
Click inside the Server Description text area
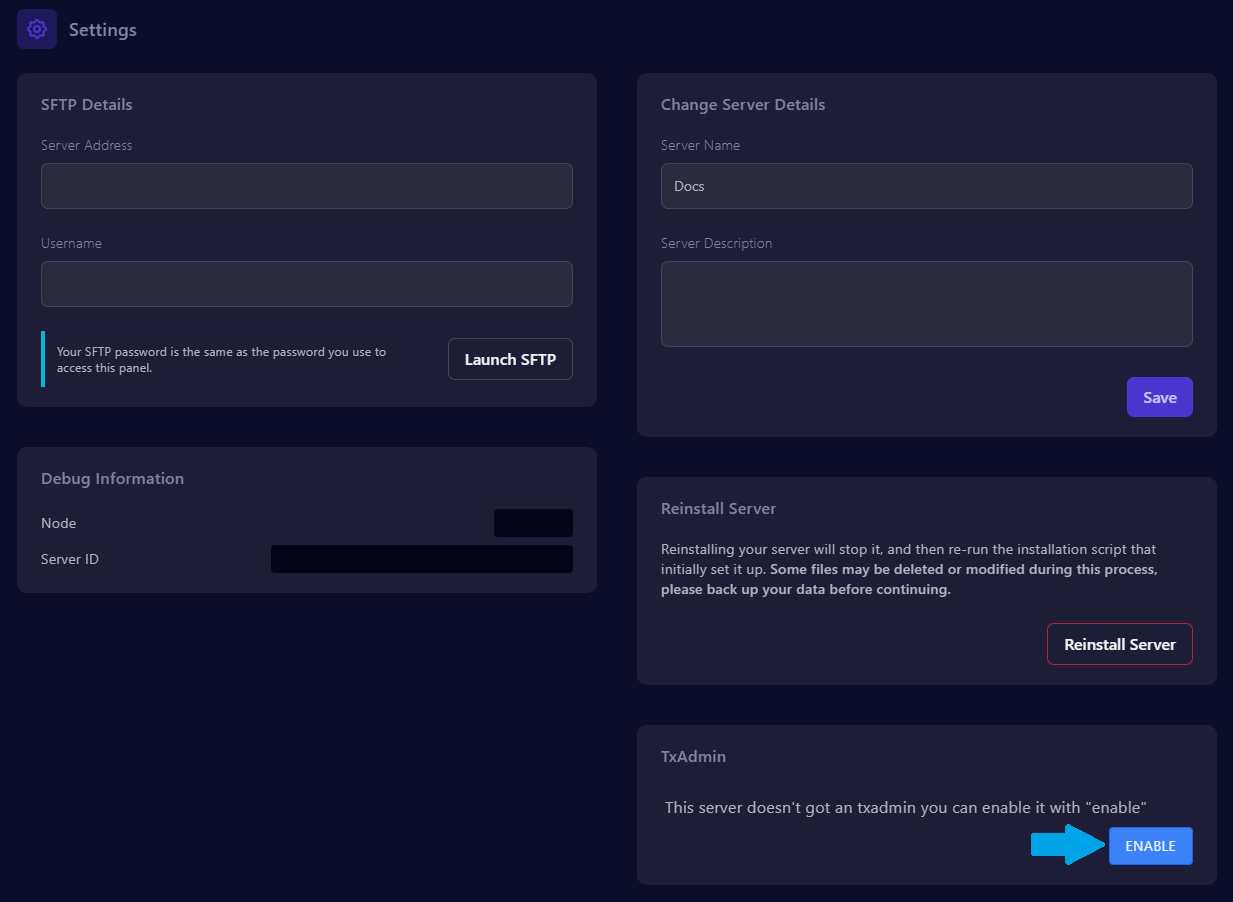point(926,304)
